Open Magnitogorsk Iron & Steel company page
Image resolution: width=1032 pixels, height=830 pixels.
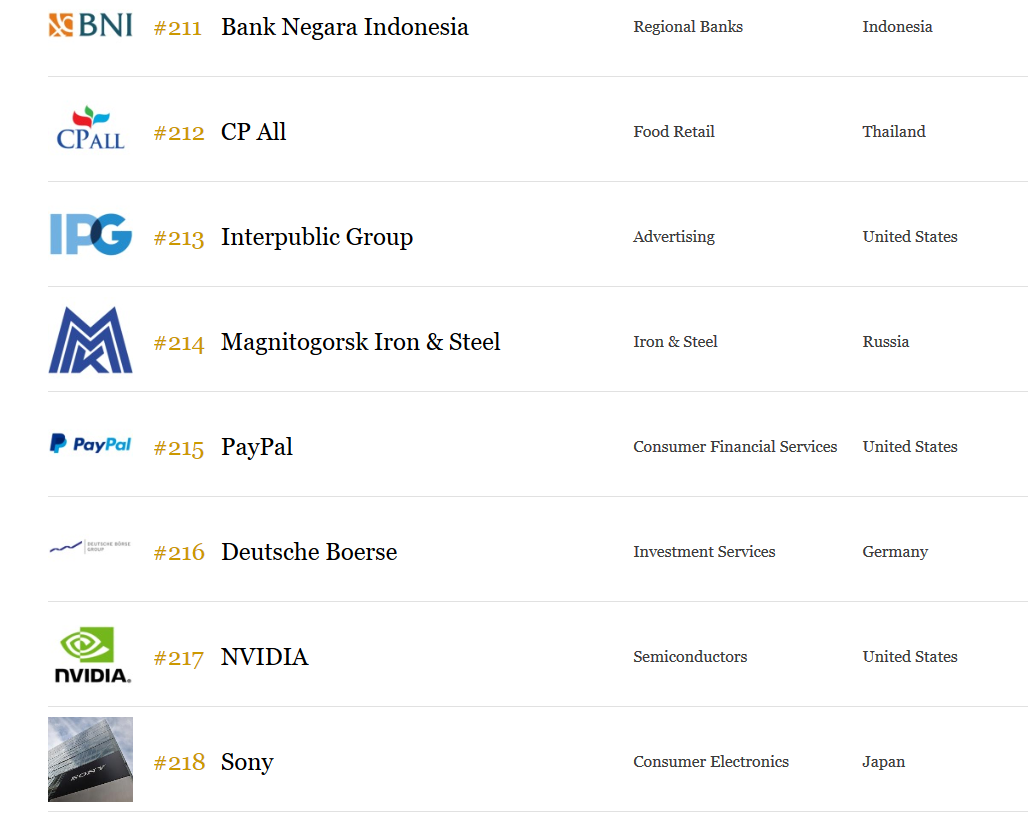pyautogui.click(x=360, y=342)
